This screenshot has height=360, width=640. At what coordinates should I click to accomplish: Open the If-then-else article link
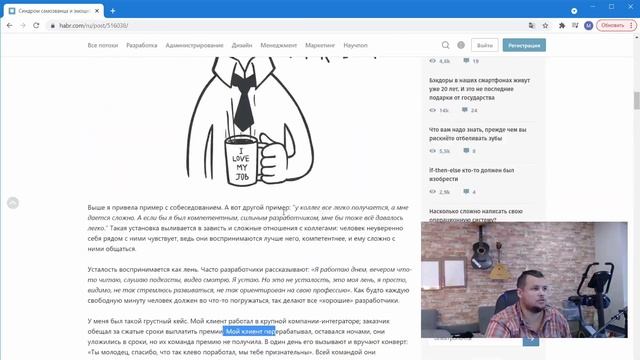point(471,174)
